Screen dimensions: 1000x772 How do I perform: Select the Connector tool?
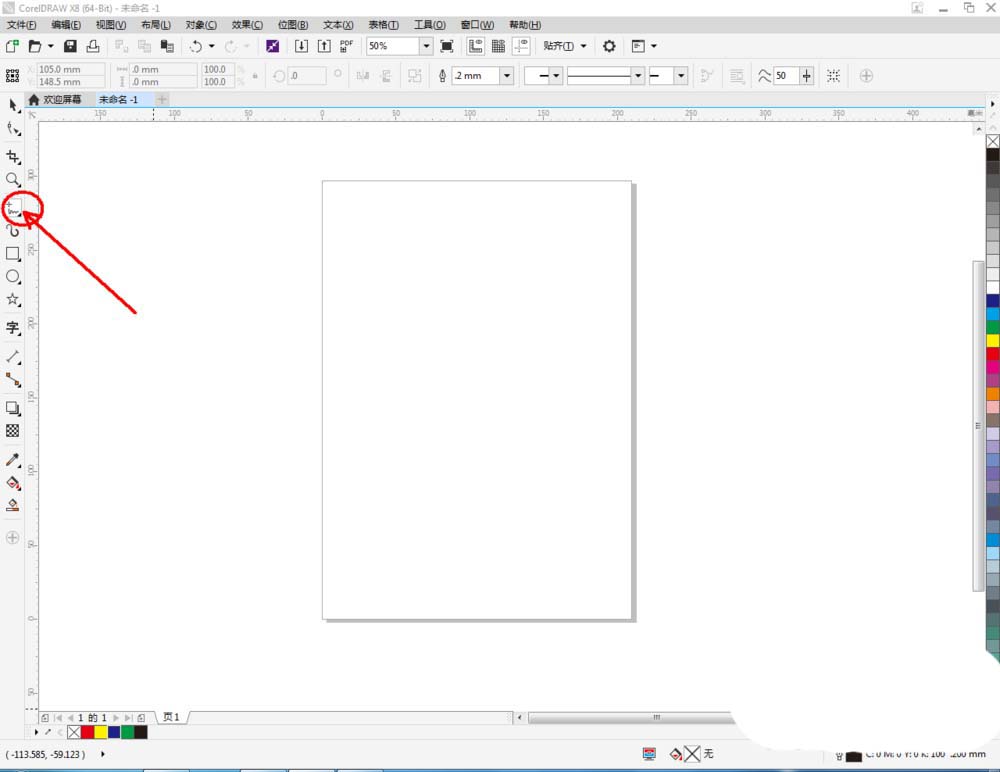[13, 380]
